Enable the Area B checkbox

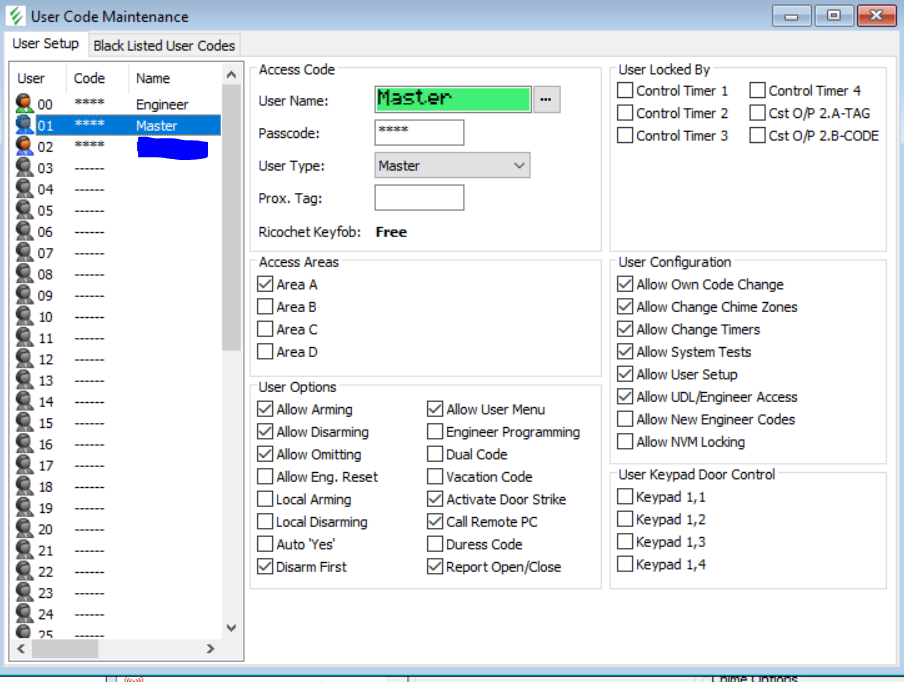coord(265,307)
